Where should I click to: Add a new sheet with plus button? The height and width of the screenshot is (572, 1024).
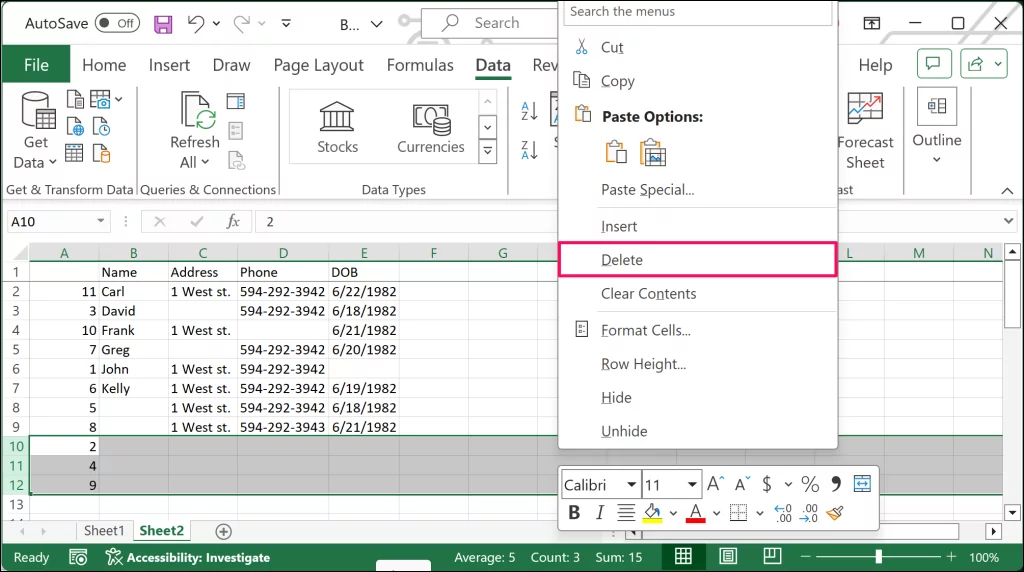click(x=223, y=532)
